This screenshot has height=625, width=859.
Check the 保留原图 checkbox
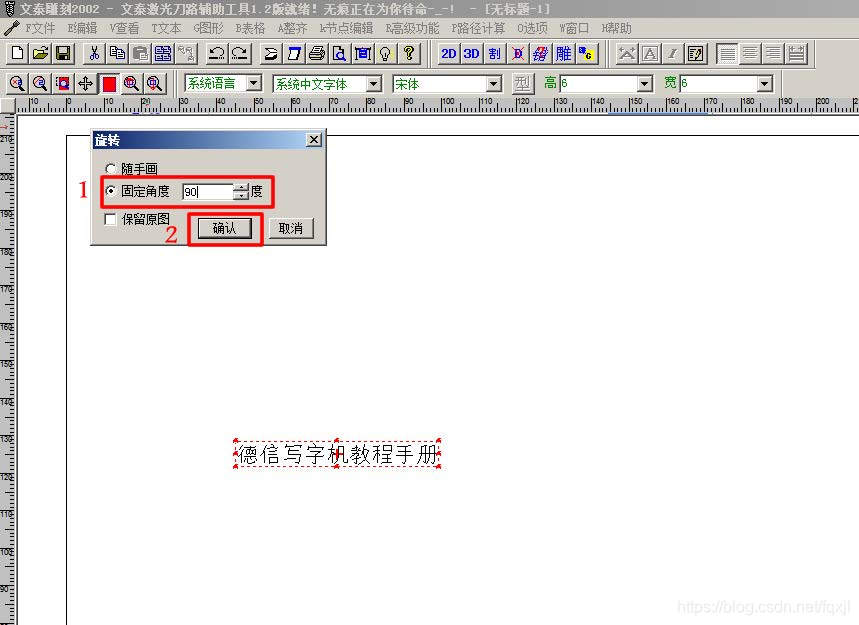click(111, 220)
